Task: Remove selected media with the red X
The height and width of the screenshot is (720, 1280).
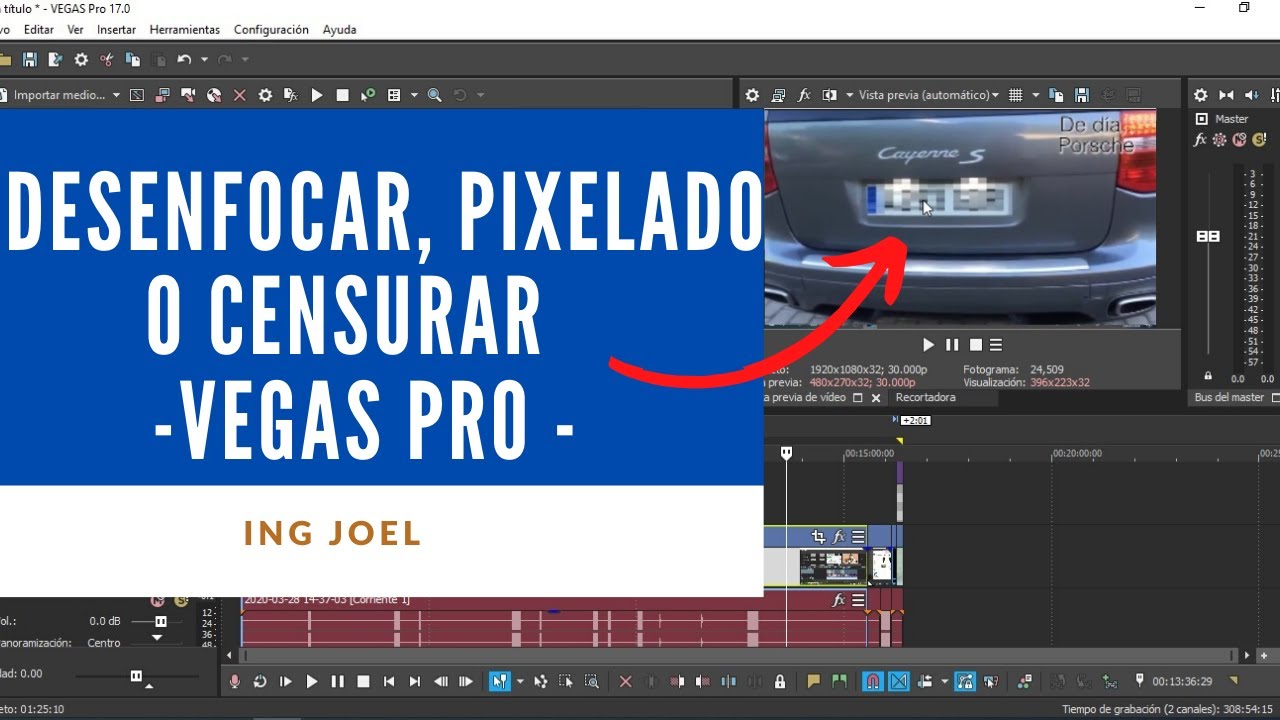Action: pyautogui.click(x=239, y=95)
